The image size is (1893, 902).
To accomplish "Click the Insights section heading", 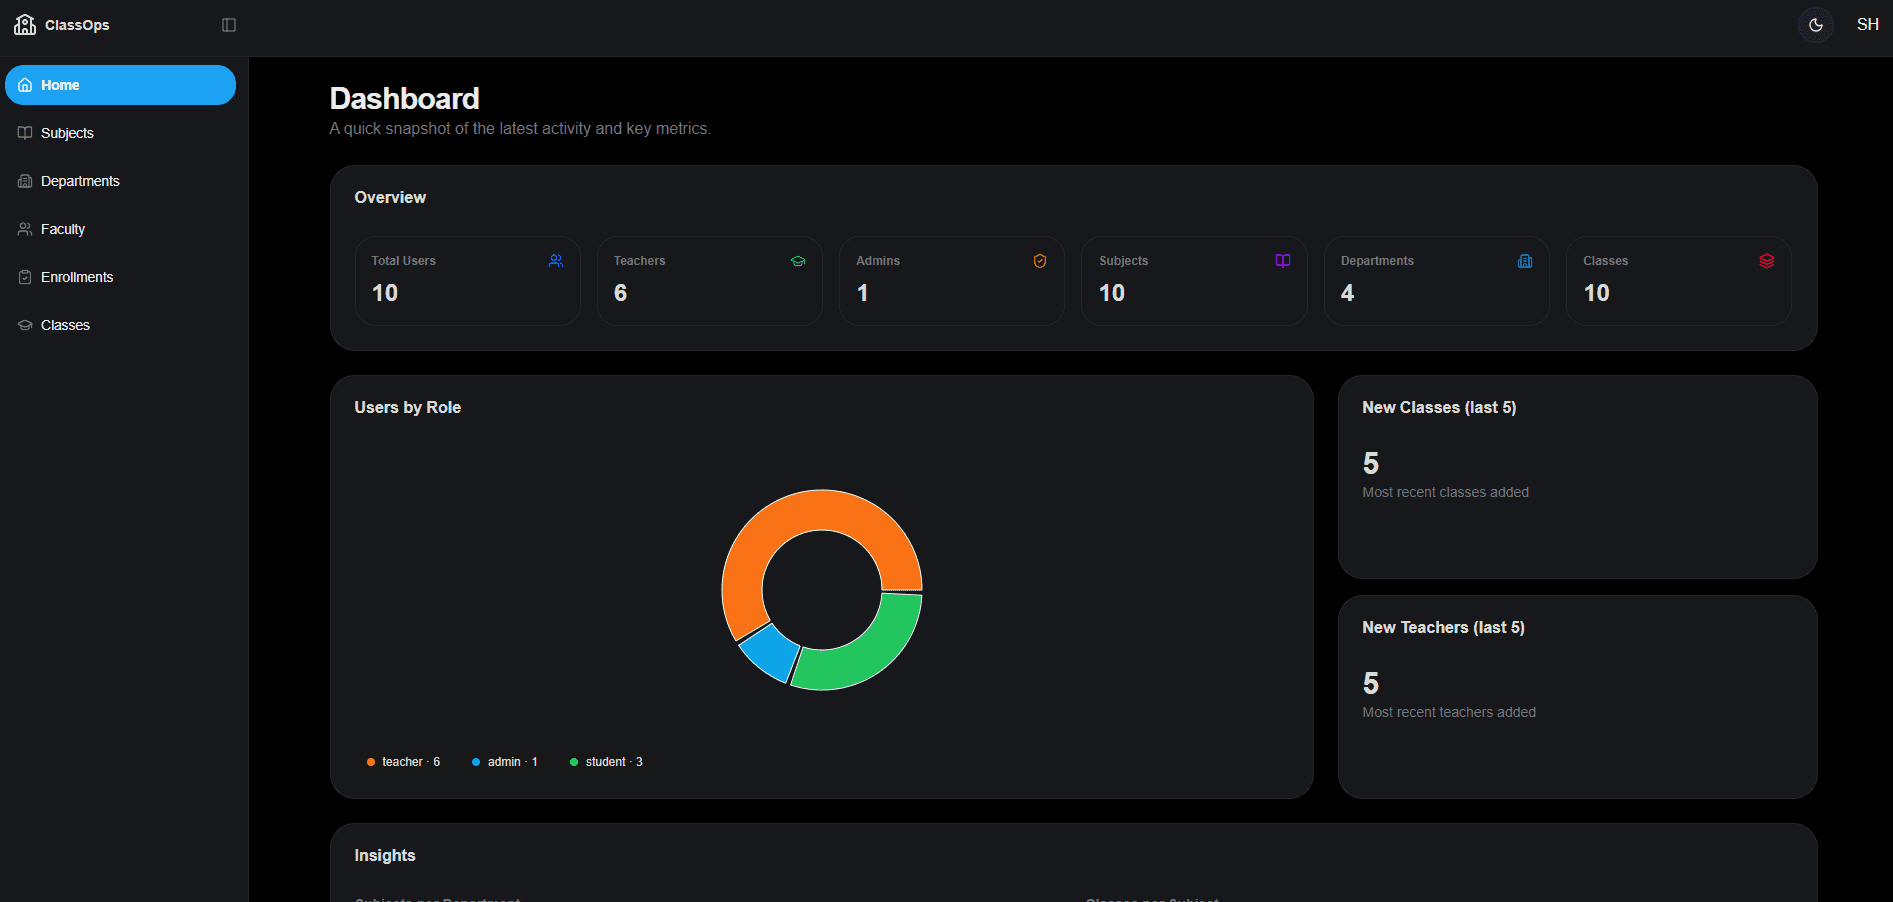I will (385, 855).
